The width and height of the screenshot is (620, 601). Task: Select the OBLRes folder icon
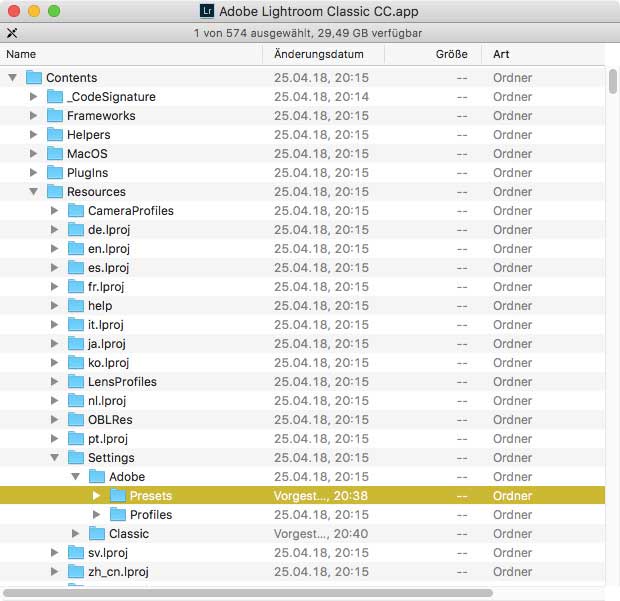tap(76, 420)
